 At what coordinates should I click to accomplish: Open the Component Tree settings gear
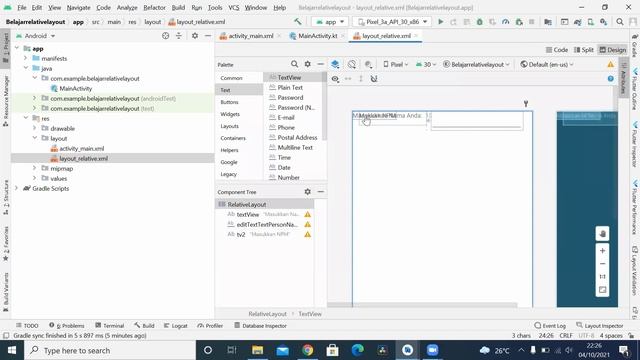[x=307, y=191]
